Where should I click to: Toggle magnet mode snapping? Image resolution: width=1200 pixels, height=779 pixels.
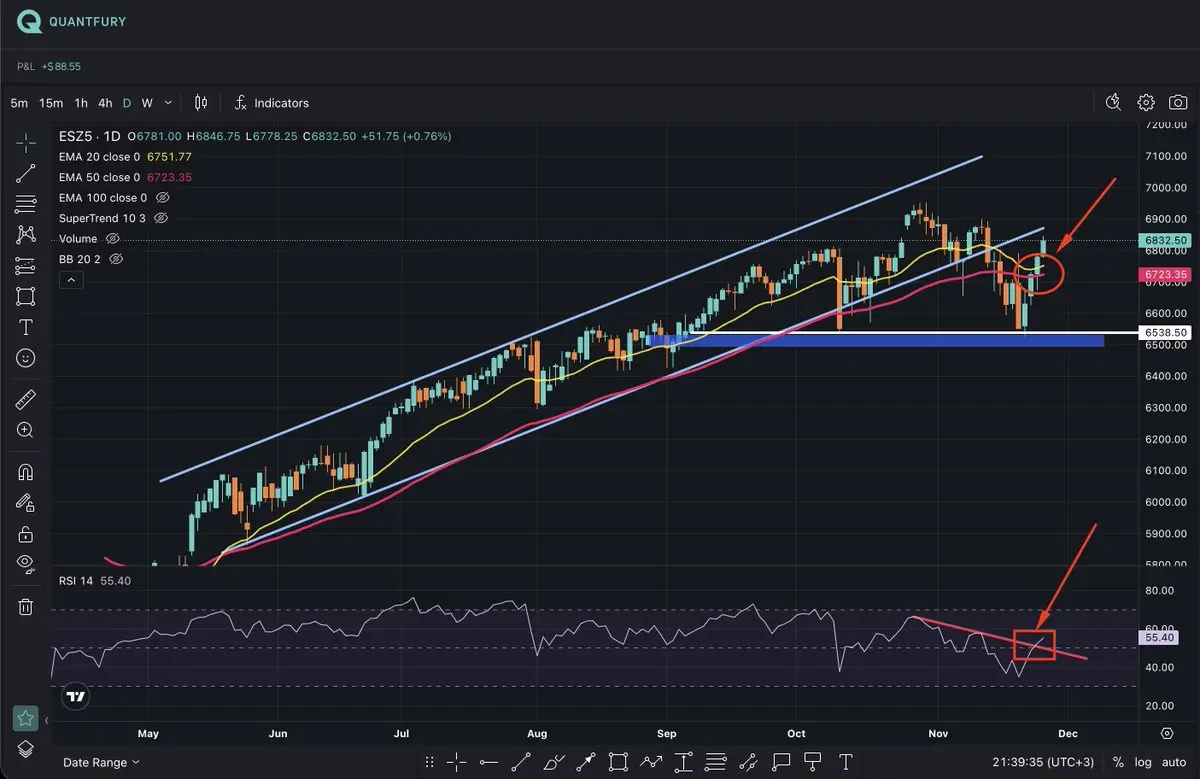(26, 472)
